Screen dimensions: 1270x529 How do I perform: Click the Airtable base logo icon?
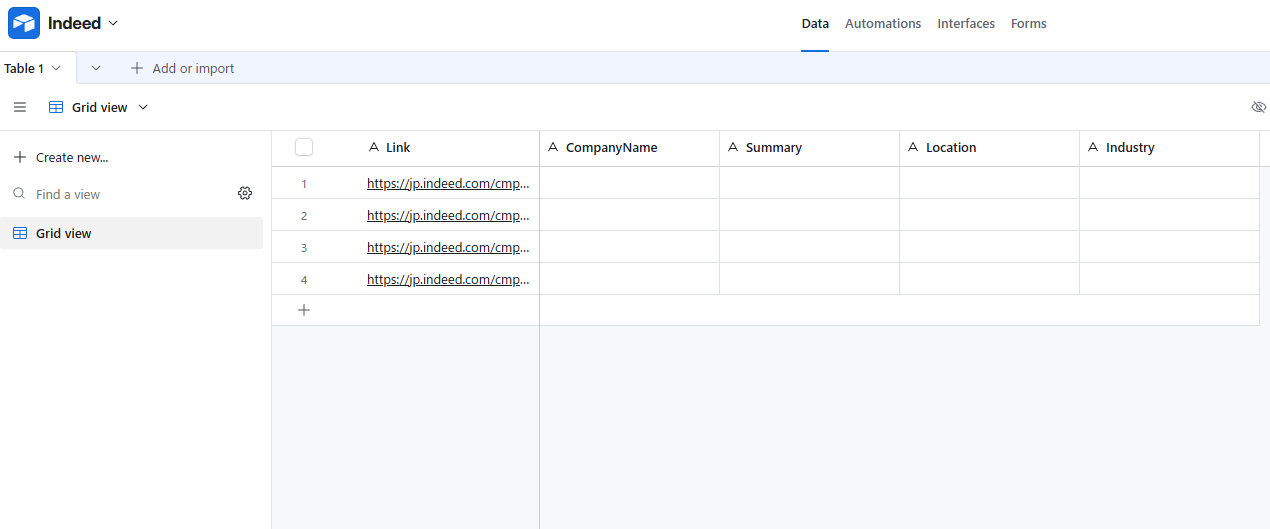(24, 23)
